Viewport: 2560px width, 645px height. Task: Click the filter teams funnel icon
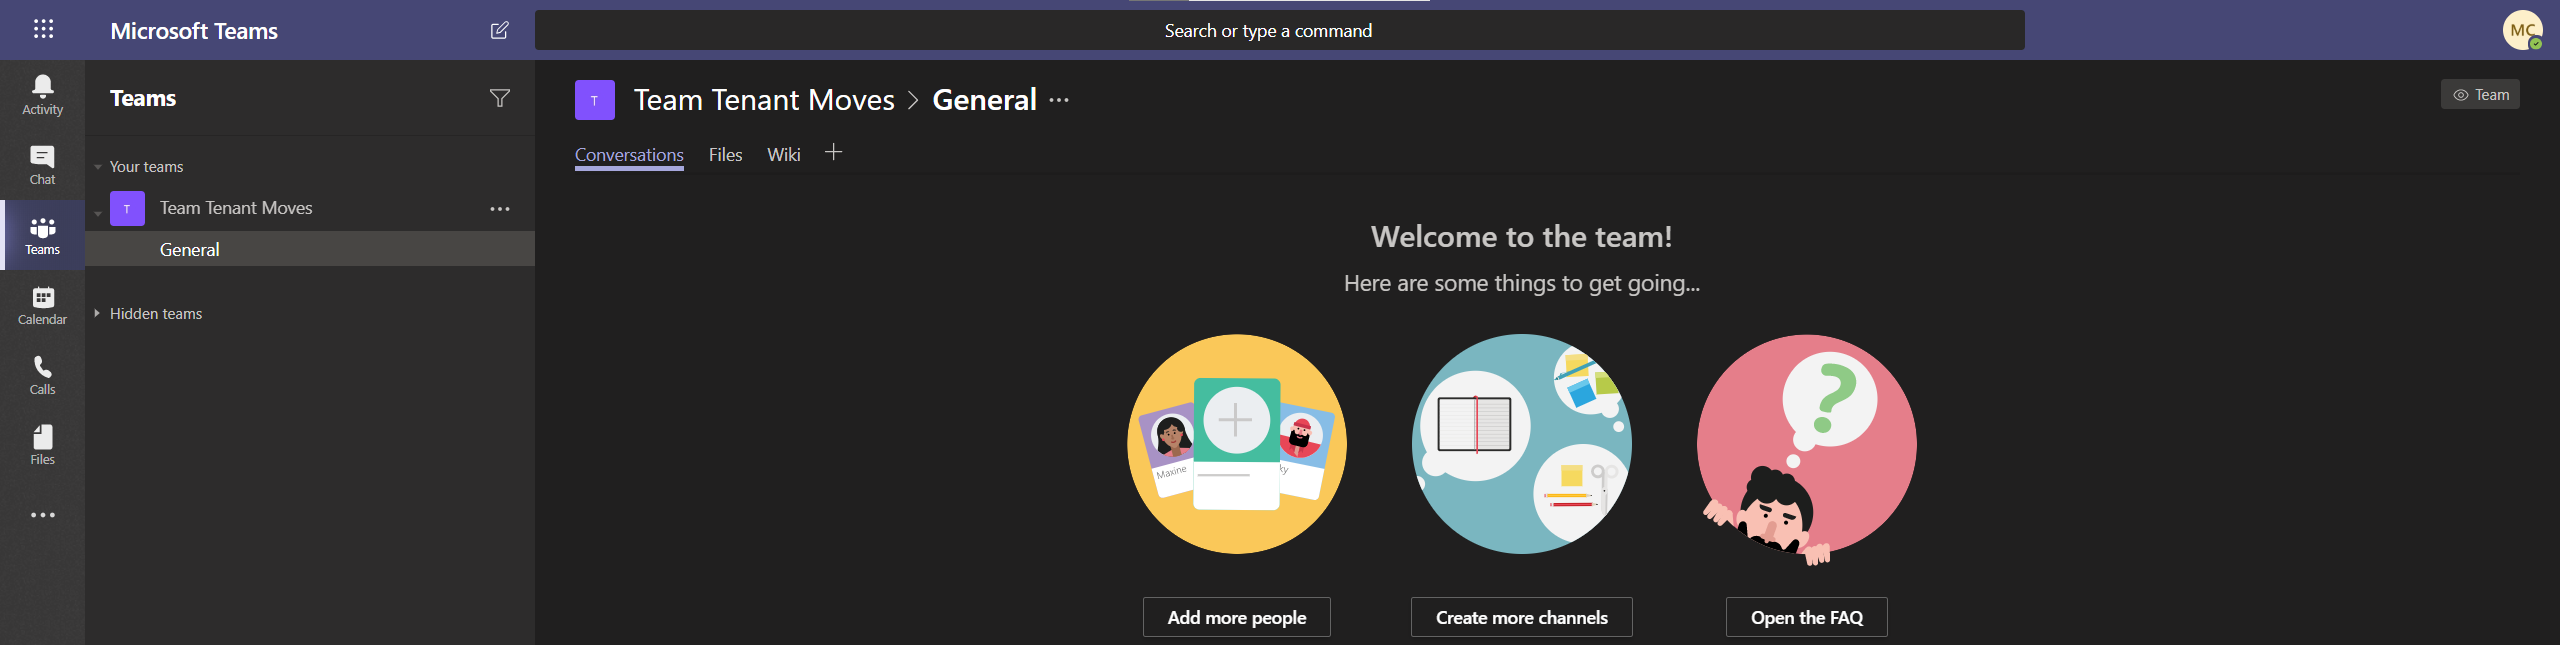click(x=499, y=98)
